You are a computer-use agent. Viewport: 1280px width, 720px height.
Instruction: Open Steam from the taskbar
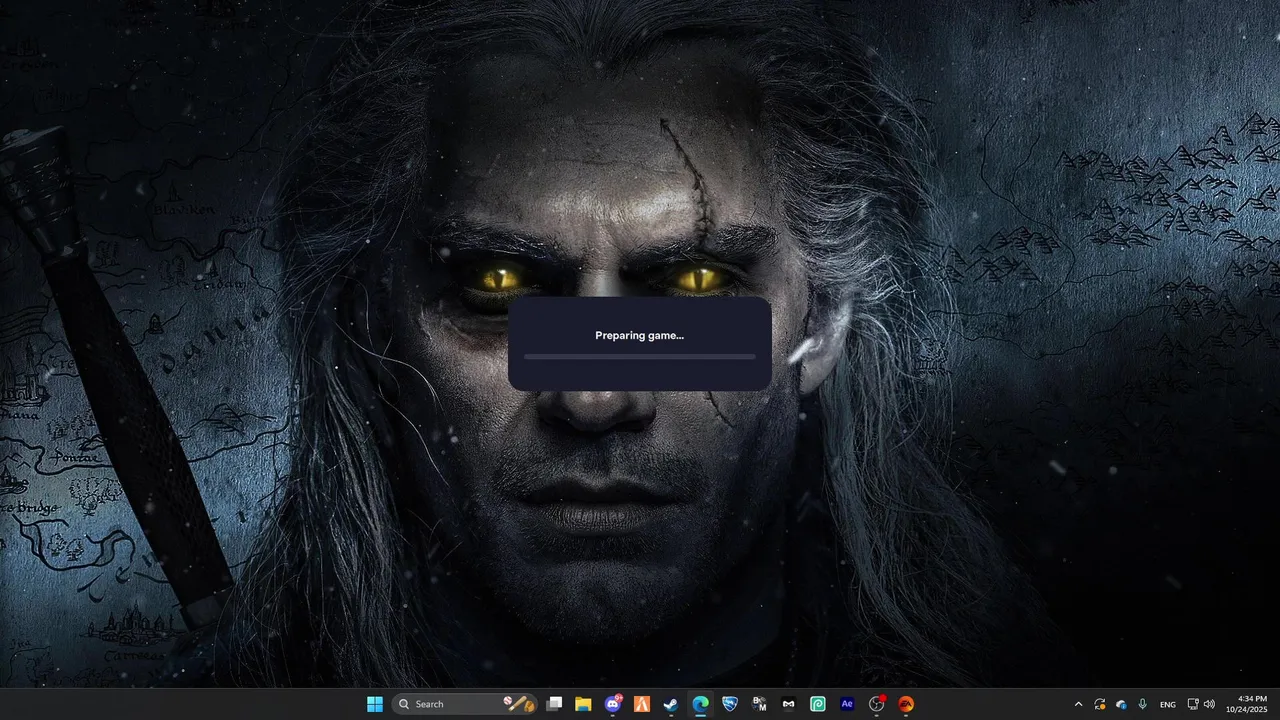tap(671, 704)
